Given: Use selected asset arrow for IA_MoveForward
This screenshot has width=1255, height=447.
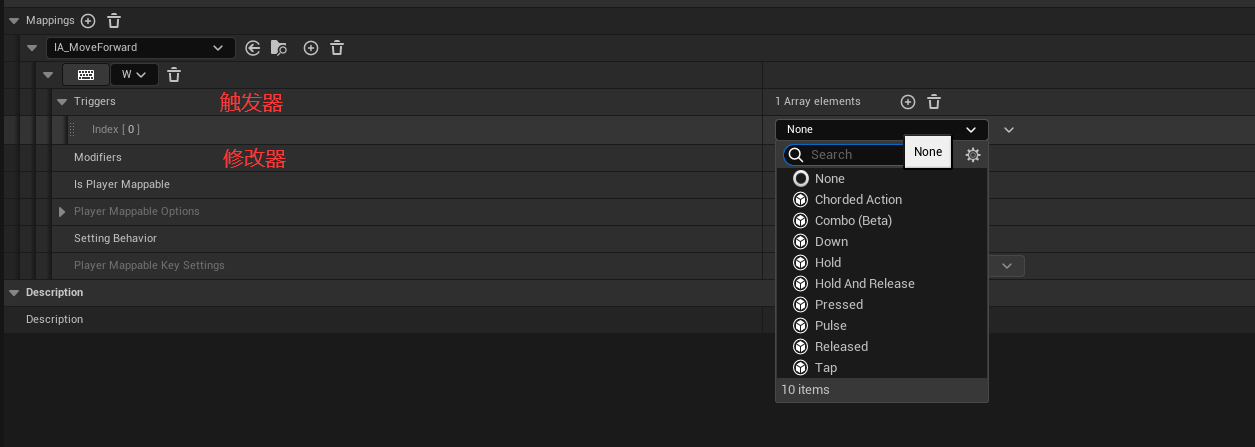Looking at the screenshot, I should point(252,47).
